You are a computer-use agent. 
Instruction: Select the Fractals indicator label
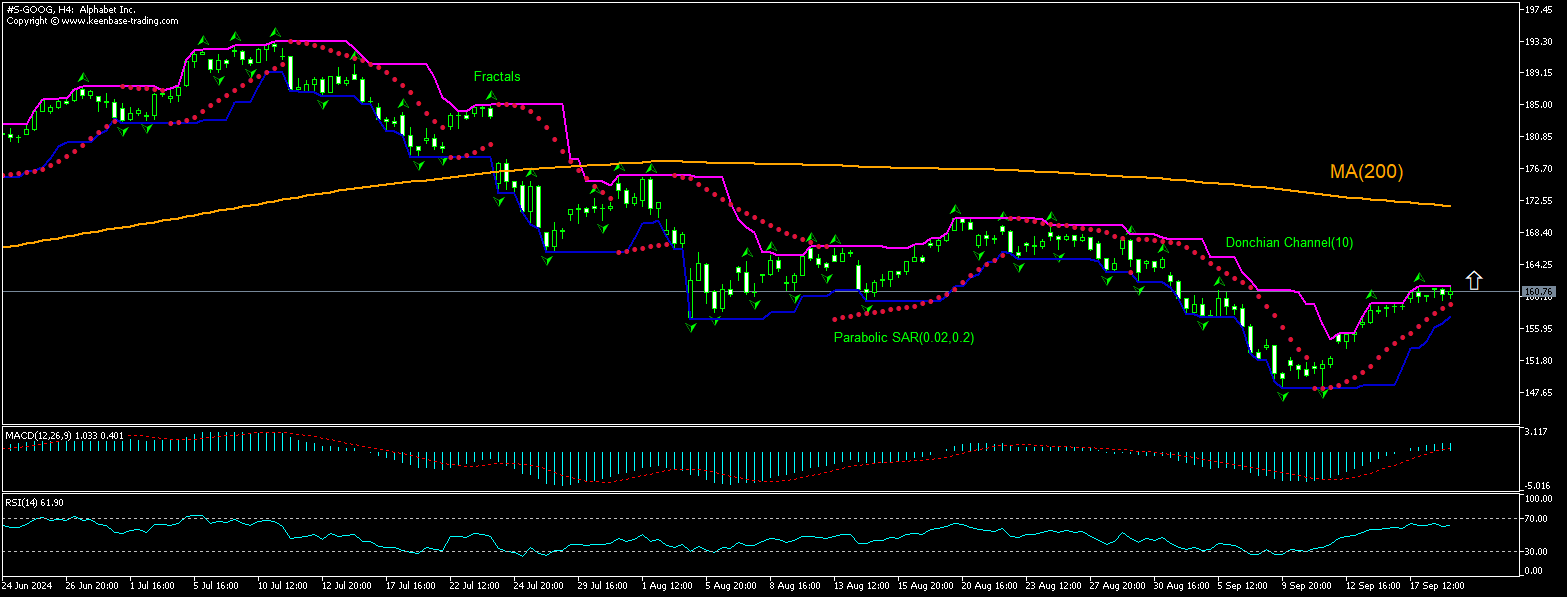coord(497,77)
